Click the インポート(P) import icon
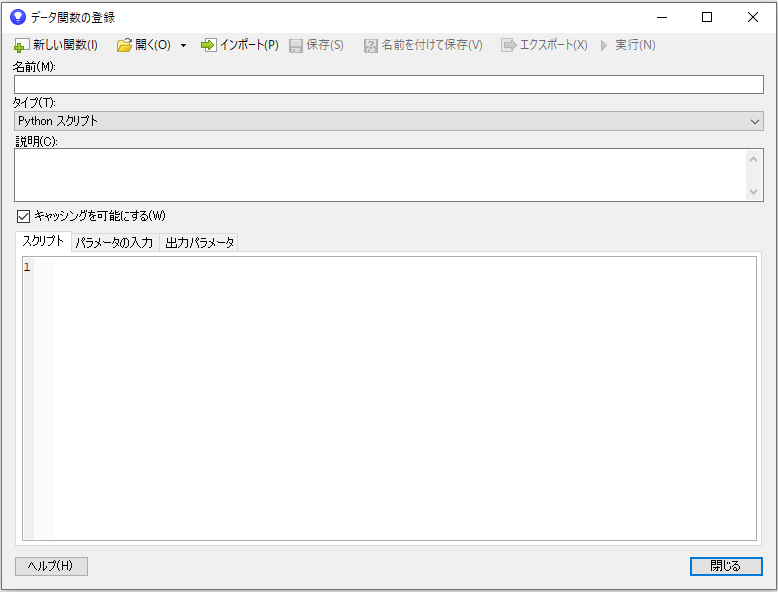 tap(208, 45)
